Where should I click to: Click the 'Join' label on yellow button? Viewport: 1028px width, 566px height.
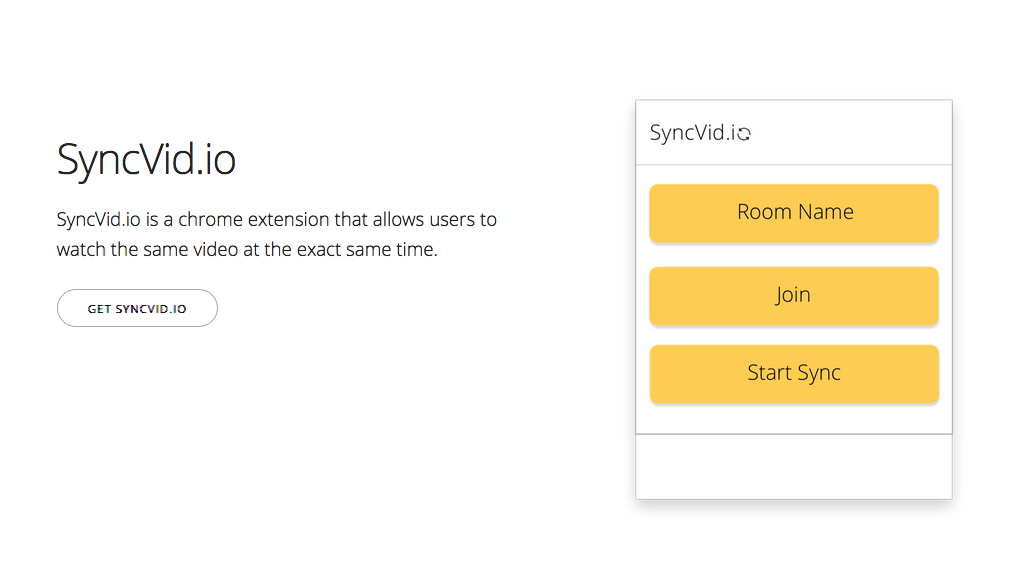tap(793, 295)
